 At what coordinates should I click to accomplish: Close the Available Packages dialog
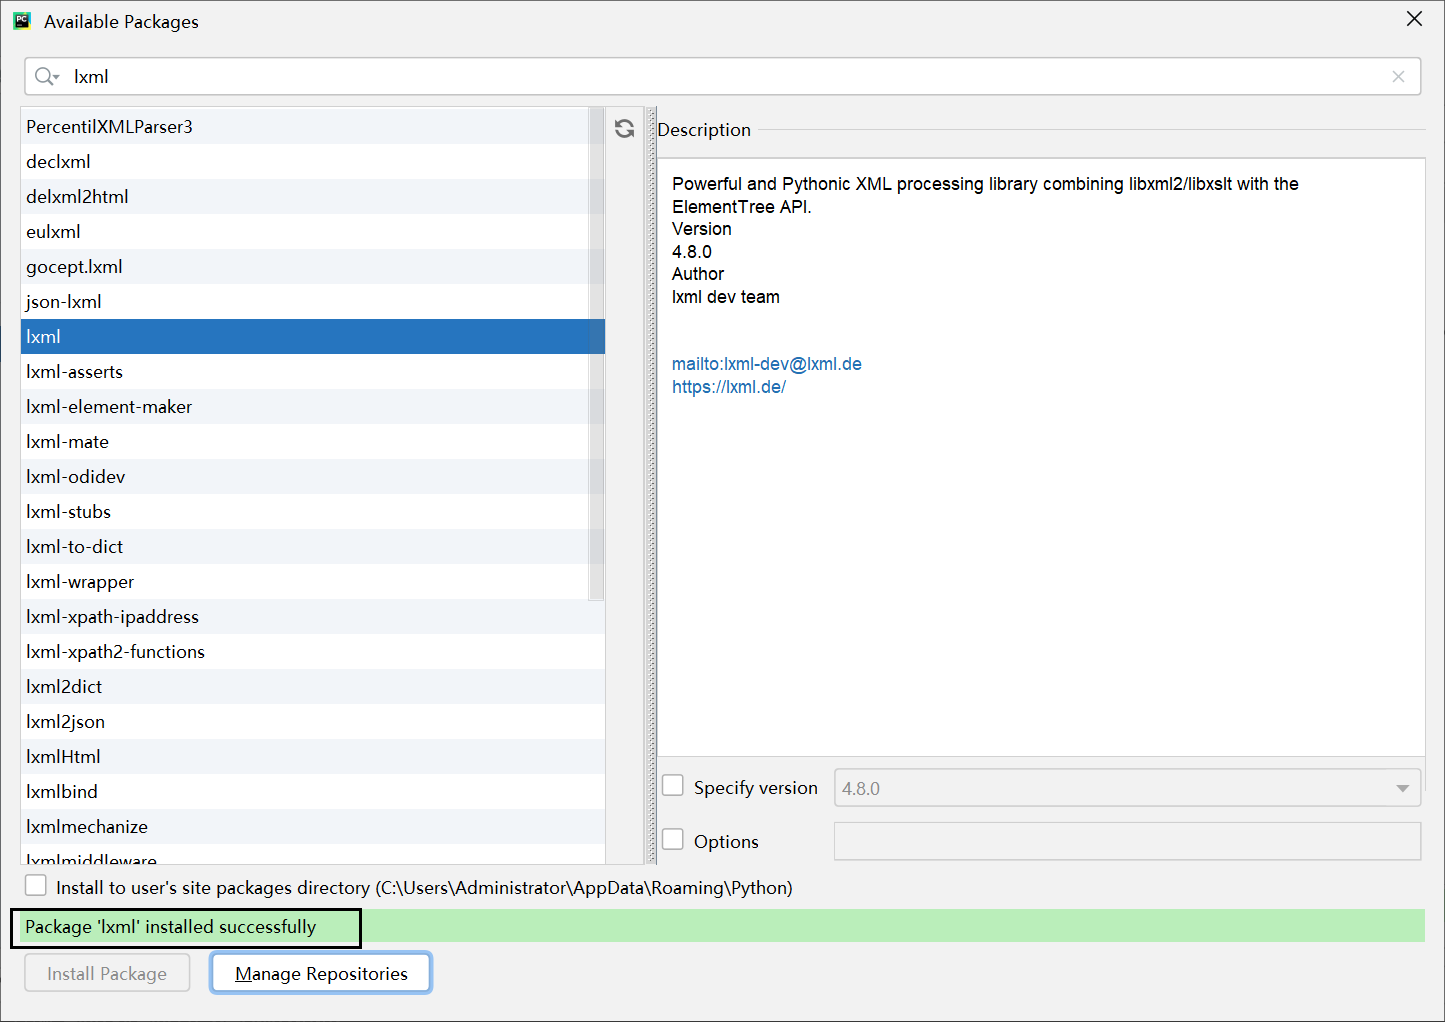(x=1414, y=19)
